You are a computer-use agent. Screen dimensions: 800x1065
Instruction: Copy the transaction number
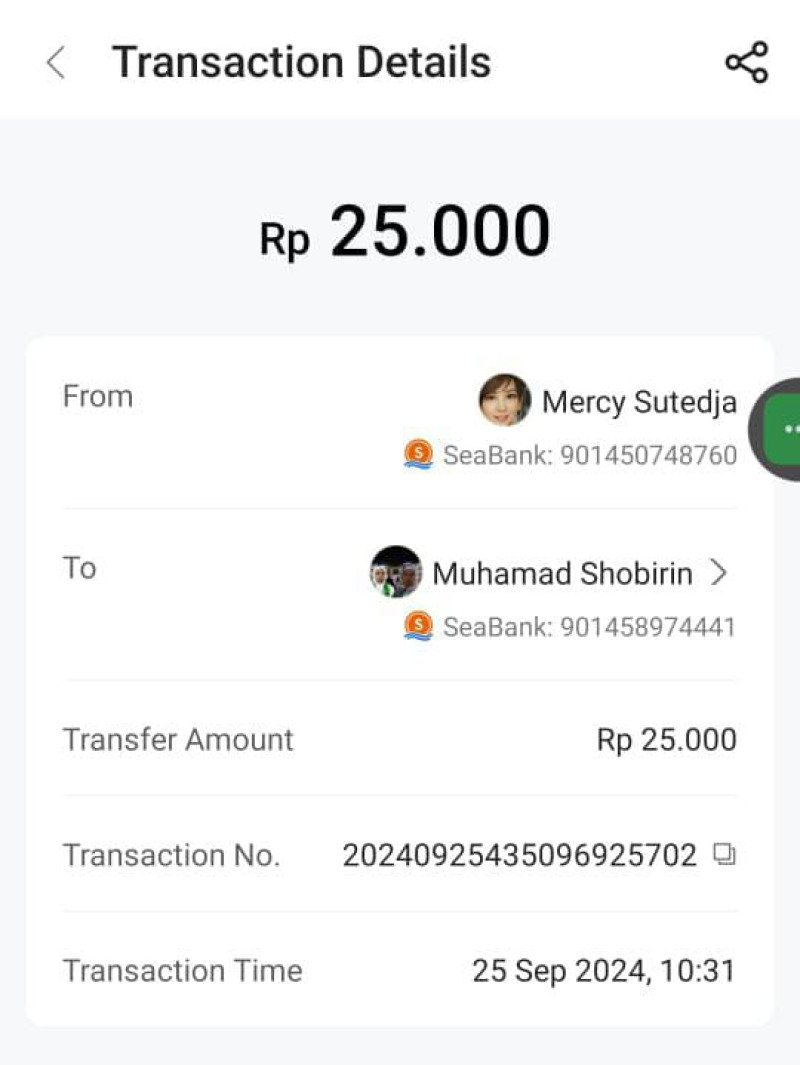724,855
